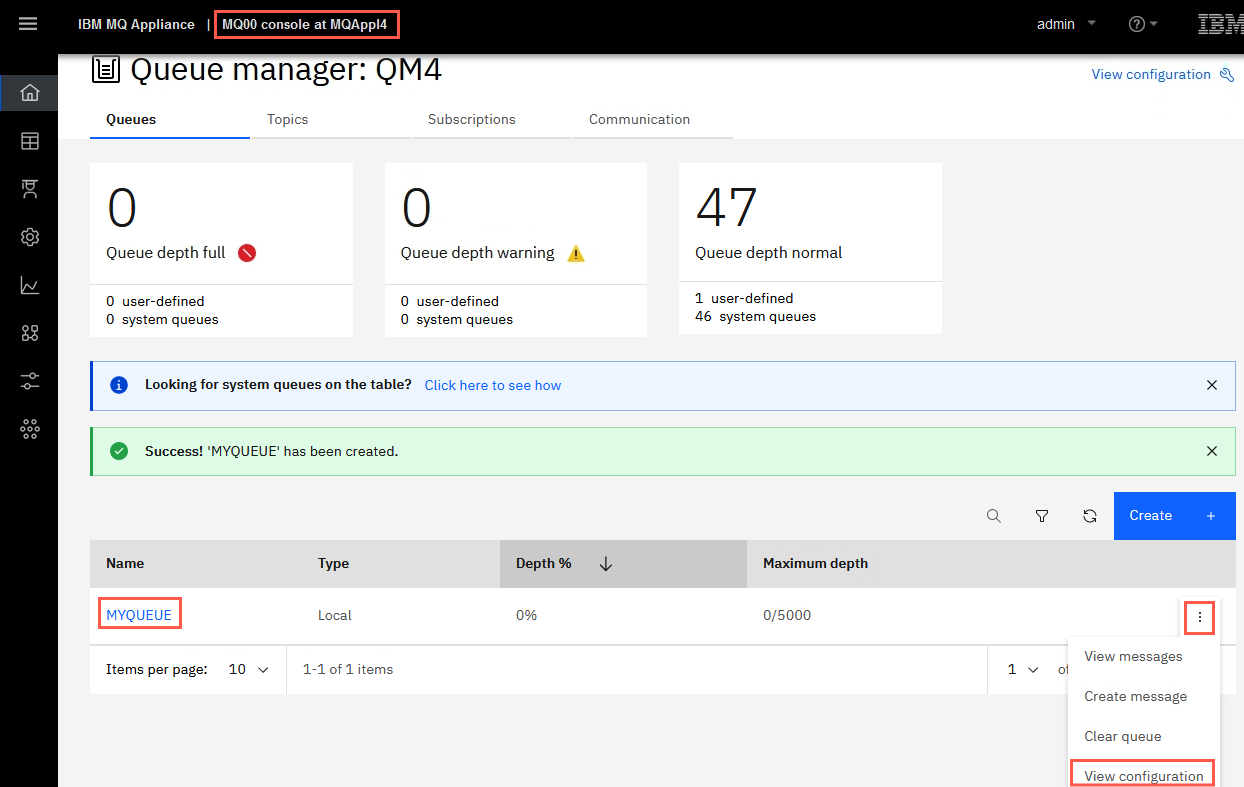Screen dimensions: 1244x787
Task: Click the red Queue depth full icon
Action: click(247, 253)
